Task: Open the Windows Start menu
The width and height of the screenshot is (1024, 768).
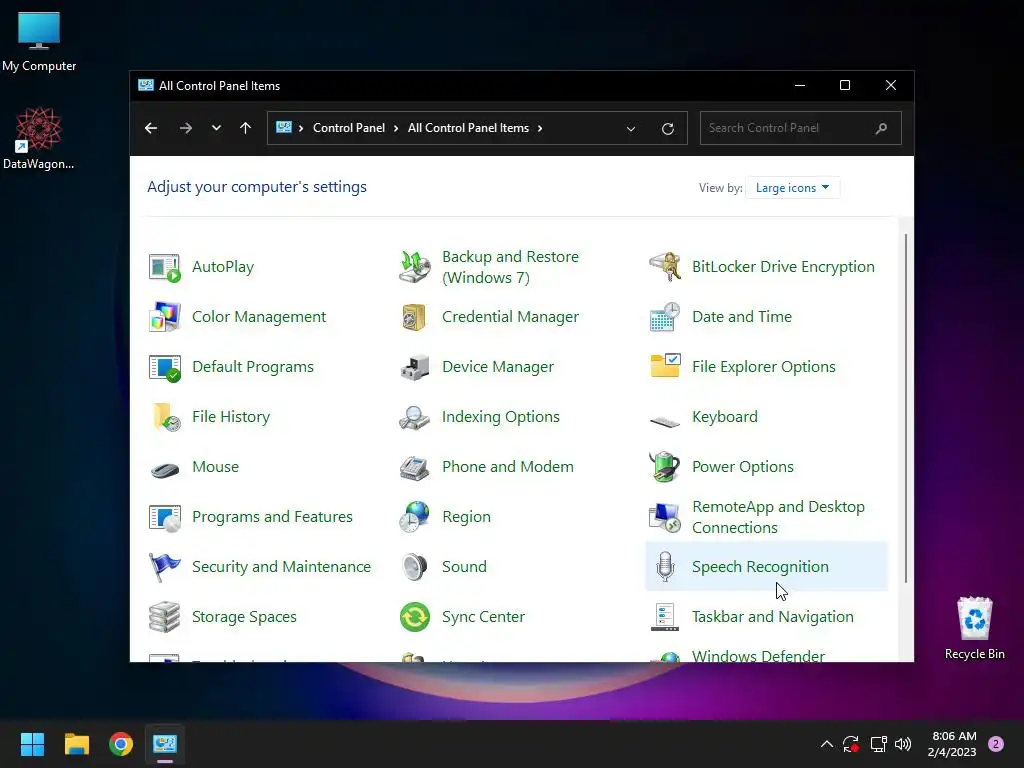Action: [x=32, y=744]
